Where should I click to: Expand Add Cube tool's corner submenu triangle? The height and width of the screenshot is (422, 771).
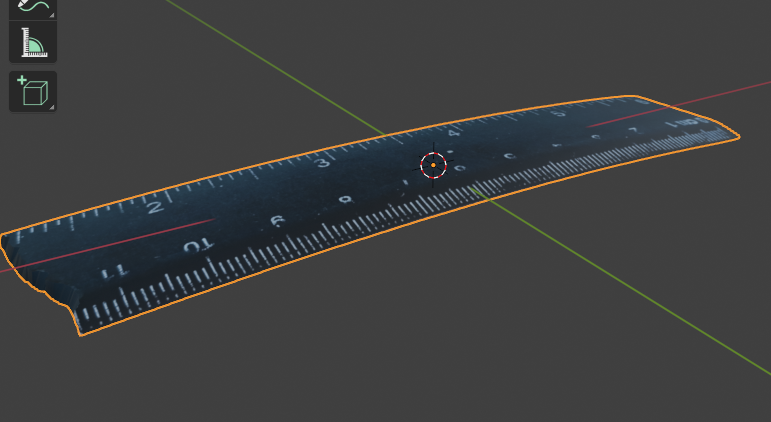[x=52, y=106]
